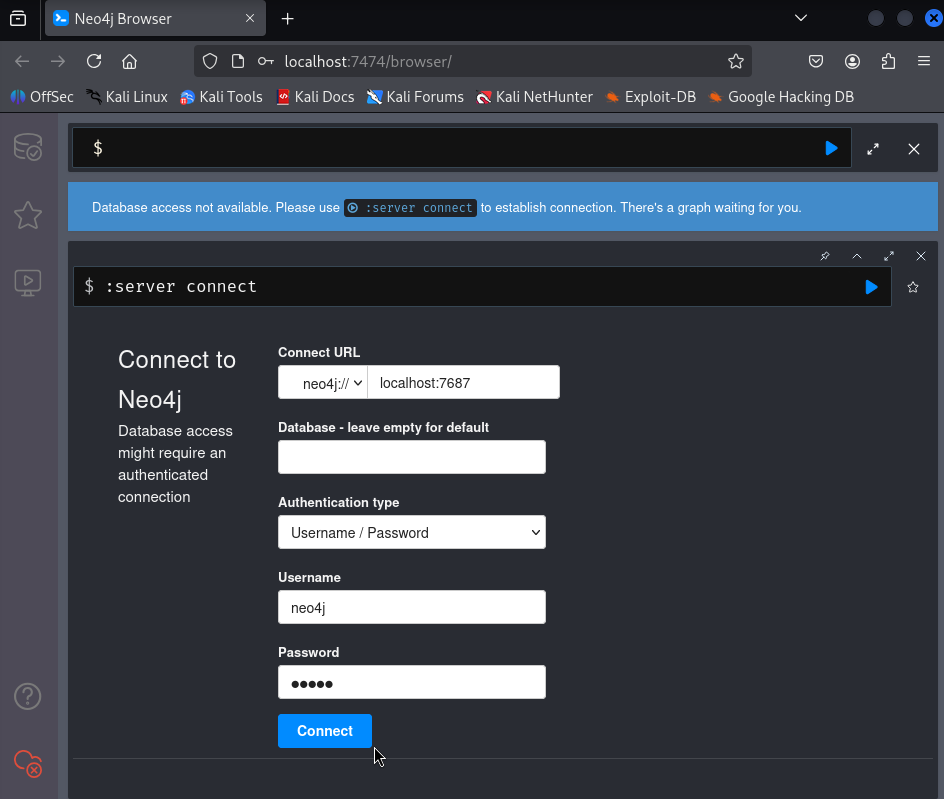Viewport: 944px width, 799px height.
Task: Open the Kali Tools bookmark
Action: [222, 97]
